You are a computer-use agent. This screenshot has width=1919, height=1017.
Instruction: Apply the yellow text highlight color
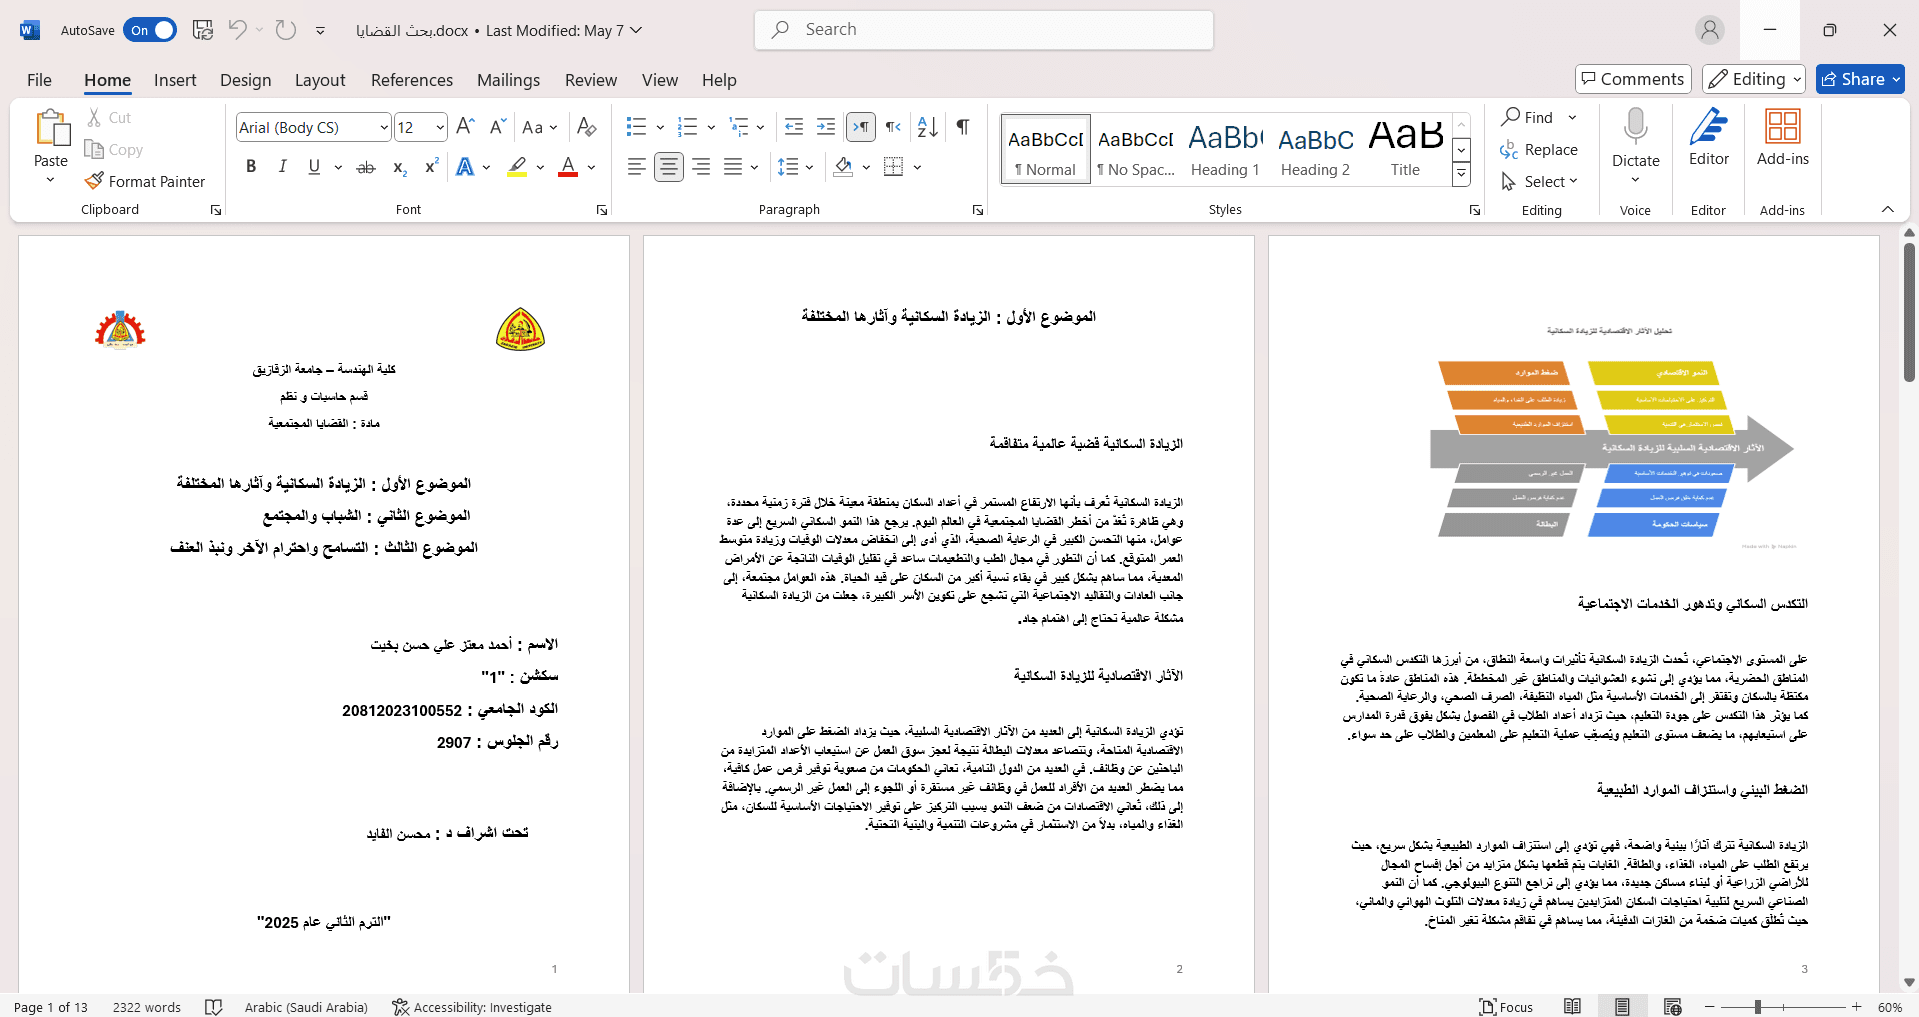tap(517, 167)
